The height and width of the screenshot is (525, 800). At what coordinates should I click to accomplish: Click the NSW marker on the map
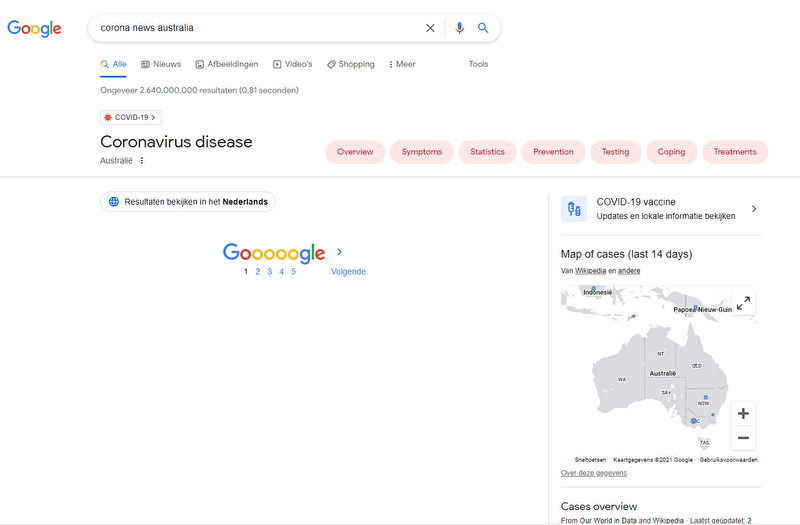tap(706, 397)
